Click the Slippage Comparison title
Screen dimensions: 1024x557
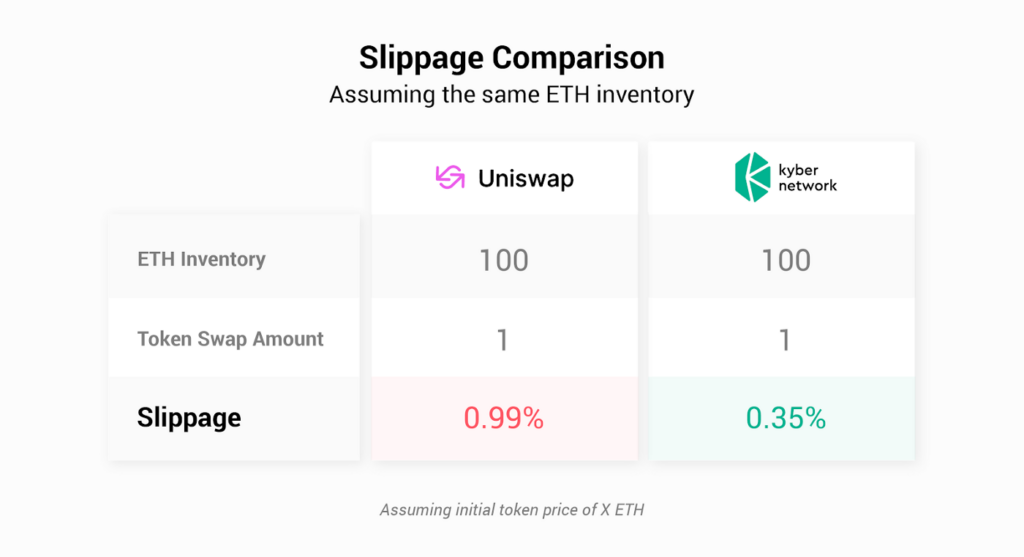tap(512, 57)
